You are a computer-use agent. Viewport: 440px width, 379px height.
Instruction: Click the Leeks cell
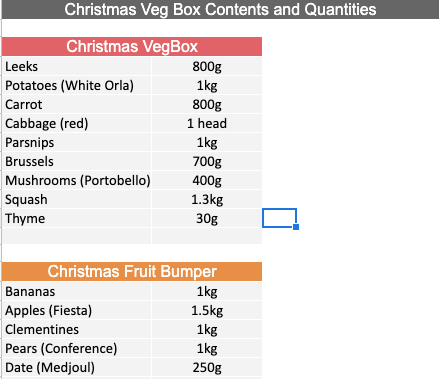coord(77,66)
